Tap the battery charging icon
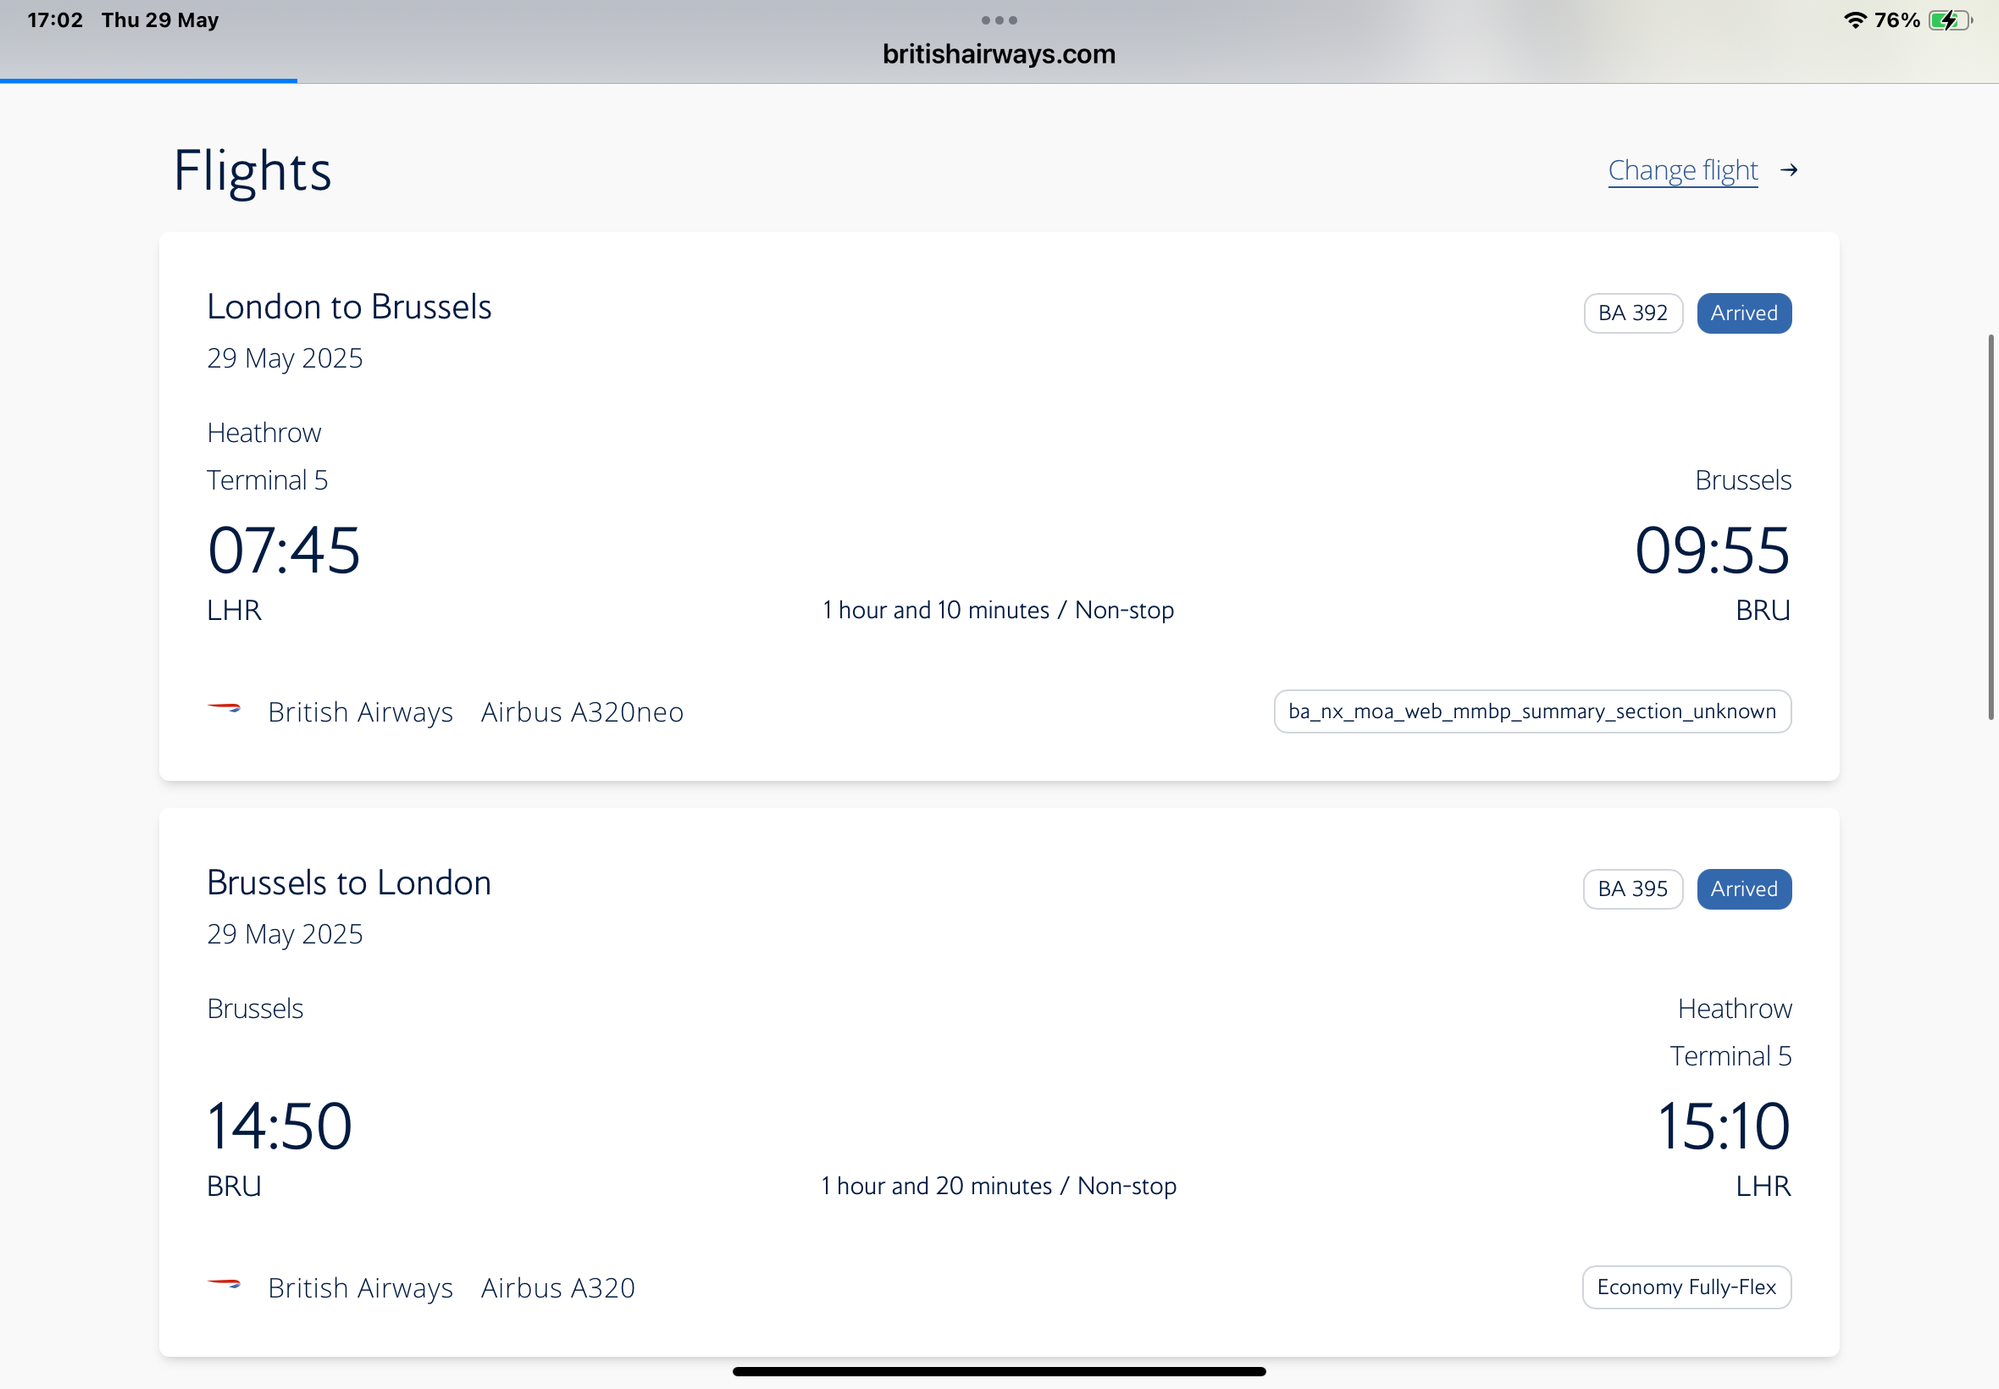This screenshot has width=1999, height=1389. 1950,20
